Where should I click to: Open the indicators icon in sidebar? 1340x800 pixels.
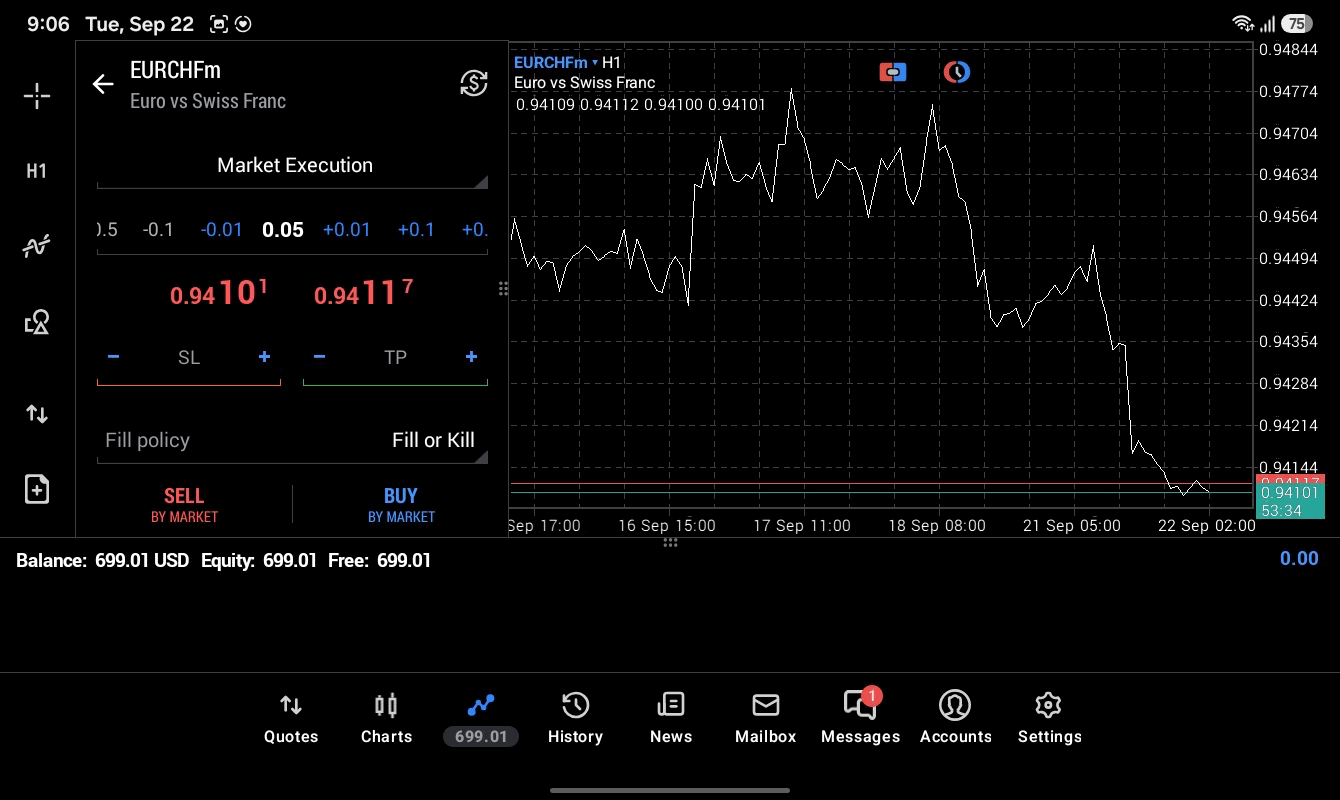[37, 246]
